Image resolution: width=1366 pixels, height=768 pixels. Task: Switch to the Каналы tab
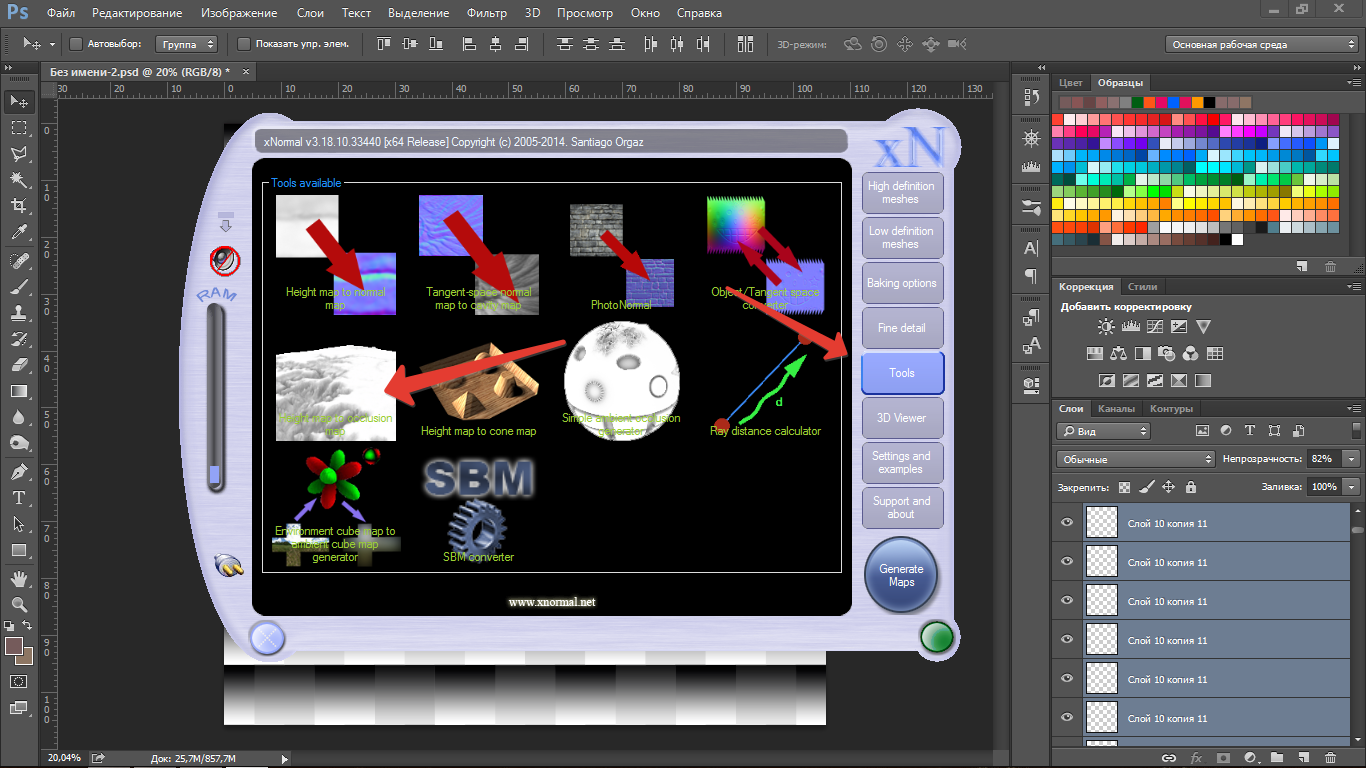pyautogui.click(x=1116, y=409)
